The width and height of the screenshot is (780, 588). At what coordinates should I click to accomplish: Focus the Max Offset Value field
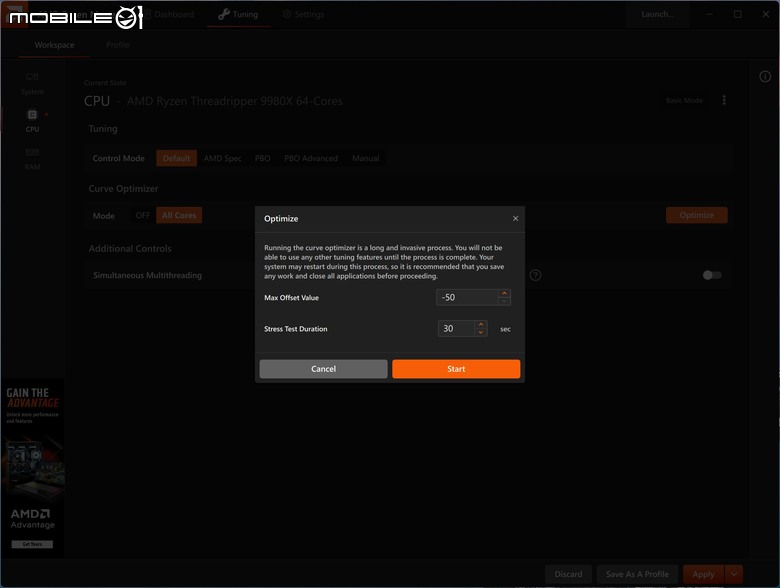[467, 297]
